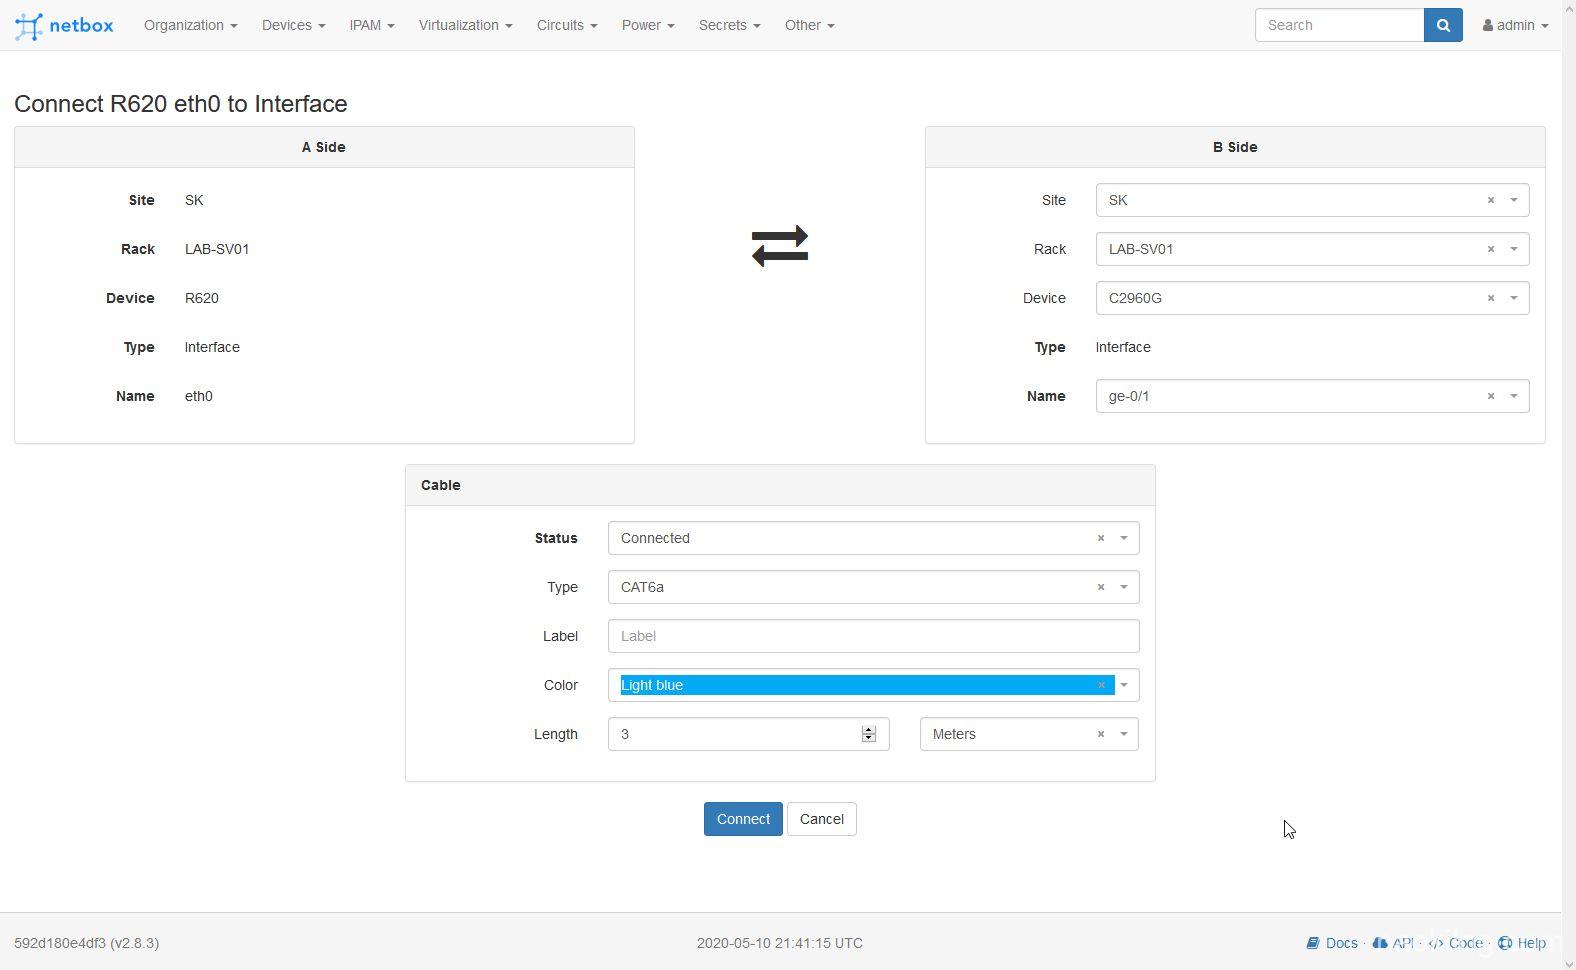Open the Virtualization menu
Viewport: 1576px width, 970px height.
click(x=466, y=25)
